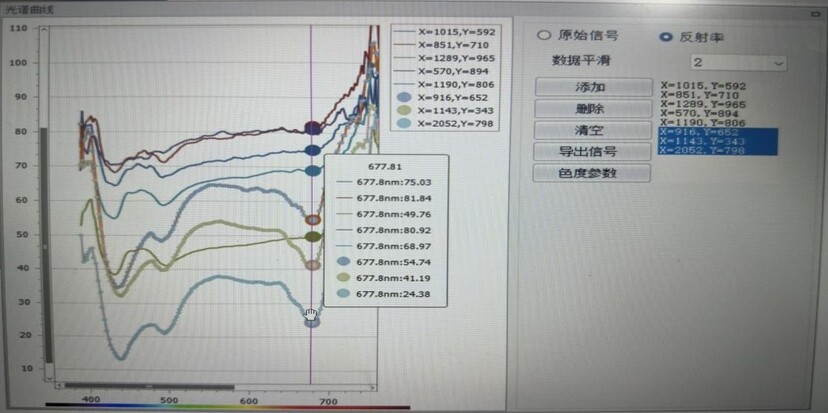The height and width of the screenshot is (413, 828).
Task: Select the 原始信号 radio button
Action: [545, 35]
